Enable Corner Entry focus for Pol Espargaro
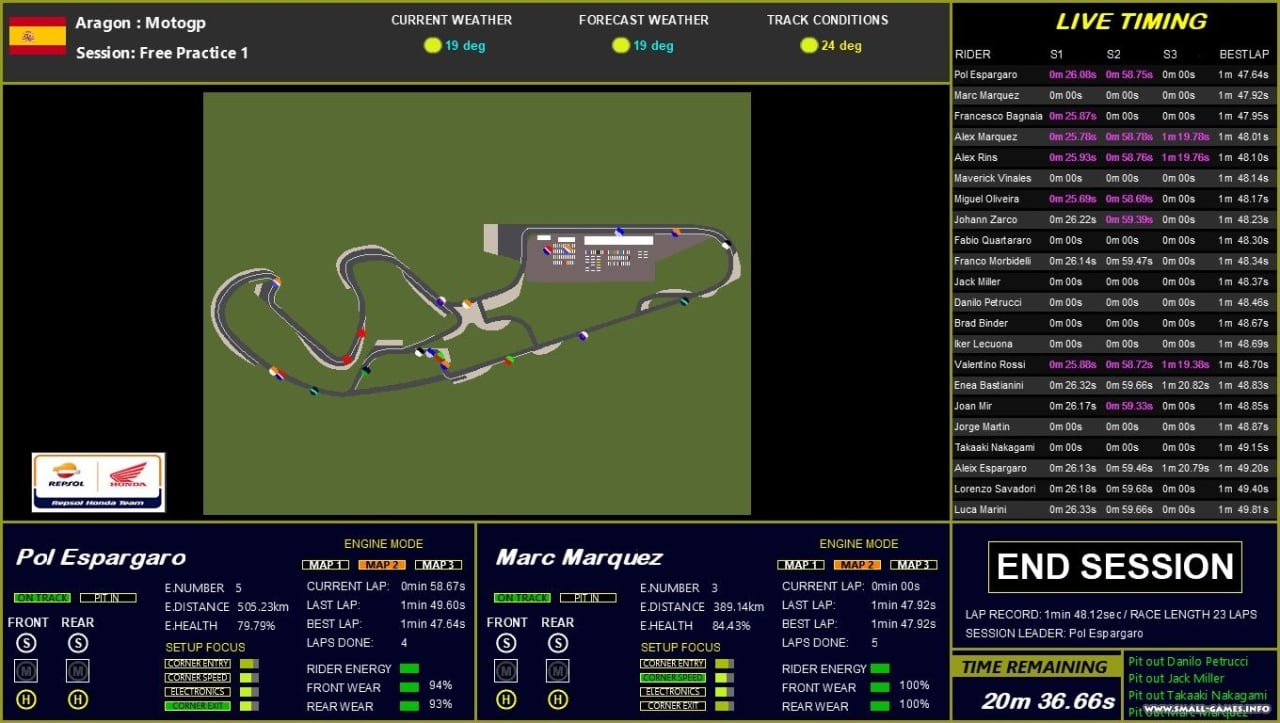This screenshot has width=1280, height=723. tap(198, 664)
